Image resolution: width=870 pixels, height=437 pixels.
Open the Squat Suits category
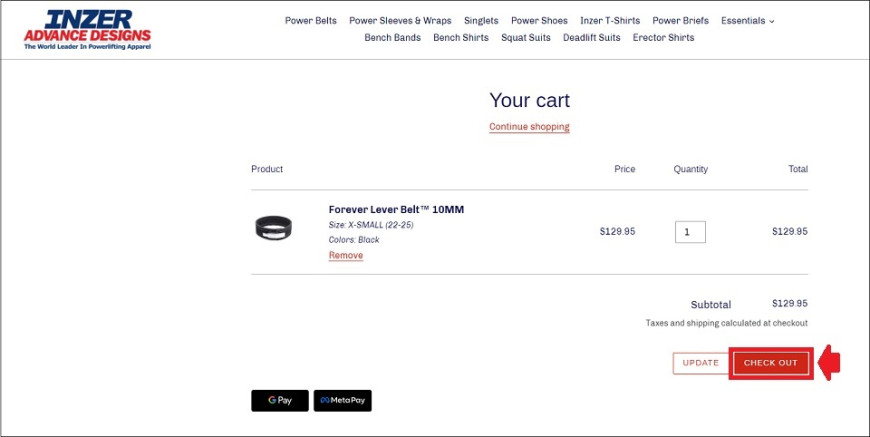[x=525, y=38]
